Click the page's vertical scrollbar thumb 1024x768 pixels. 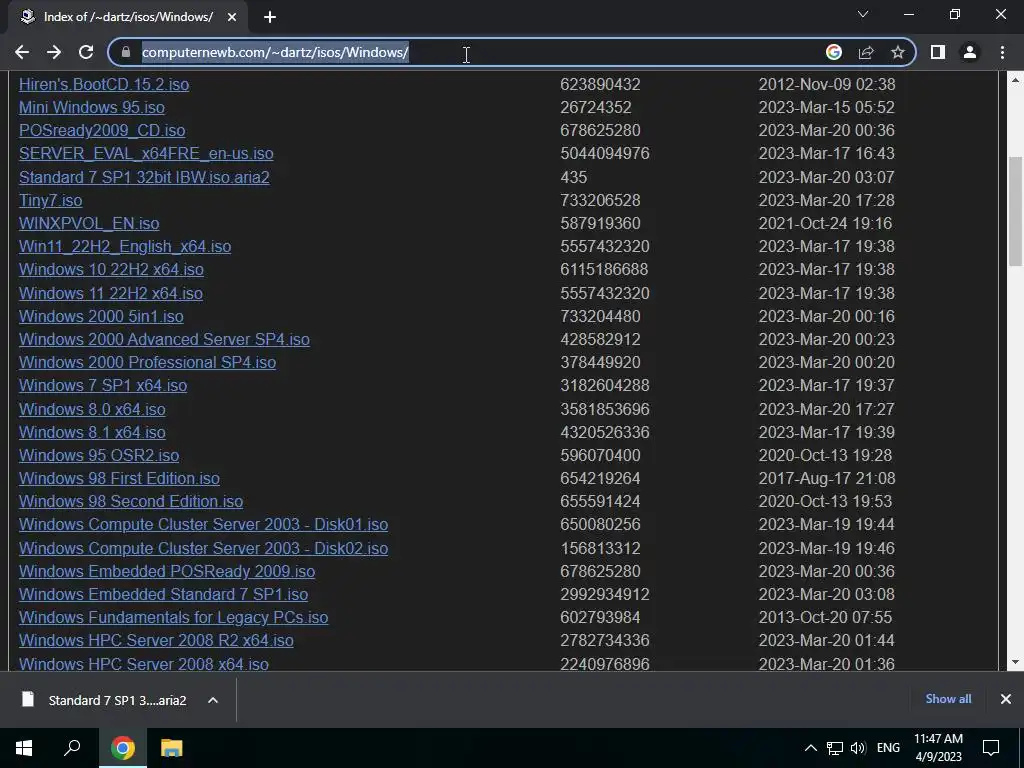(x=1015, y=211)
